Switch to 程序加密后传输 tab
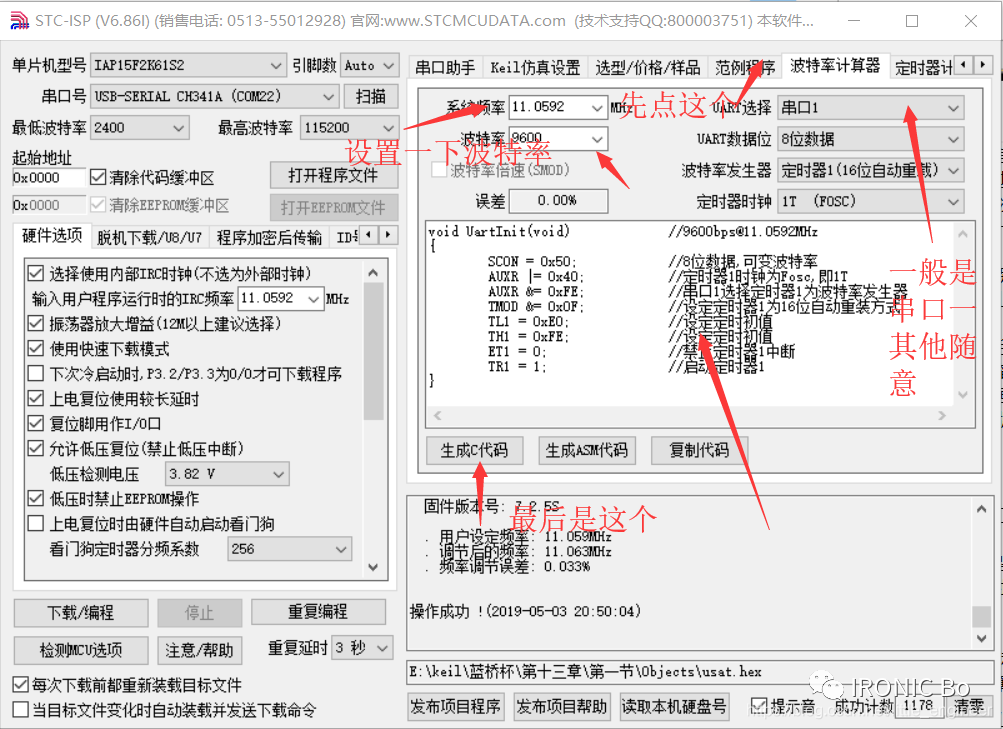 (269, 238)
